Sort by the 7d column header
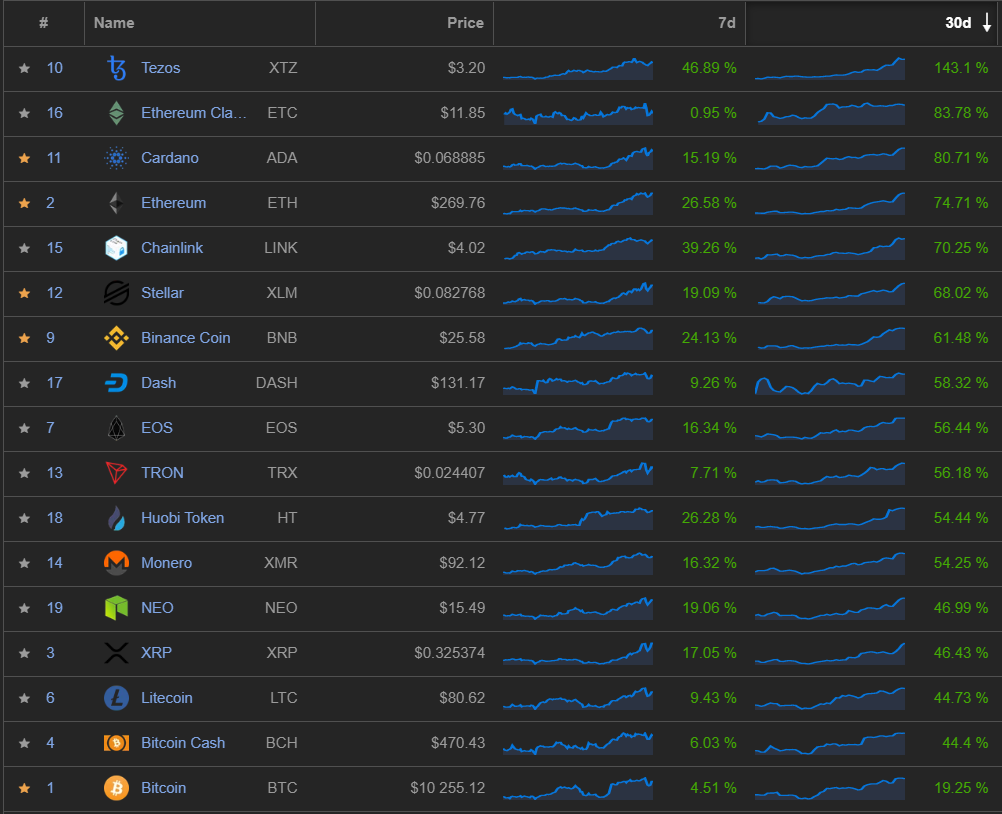Viewport: 1002px width, 814px height. [x=620, y=23]
